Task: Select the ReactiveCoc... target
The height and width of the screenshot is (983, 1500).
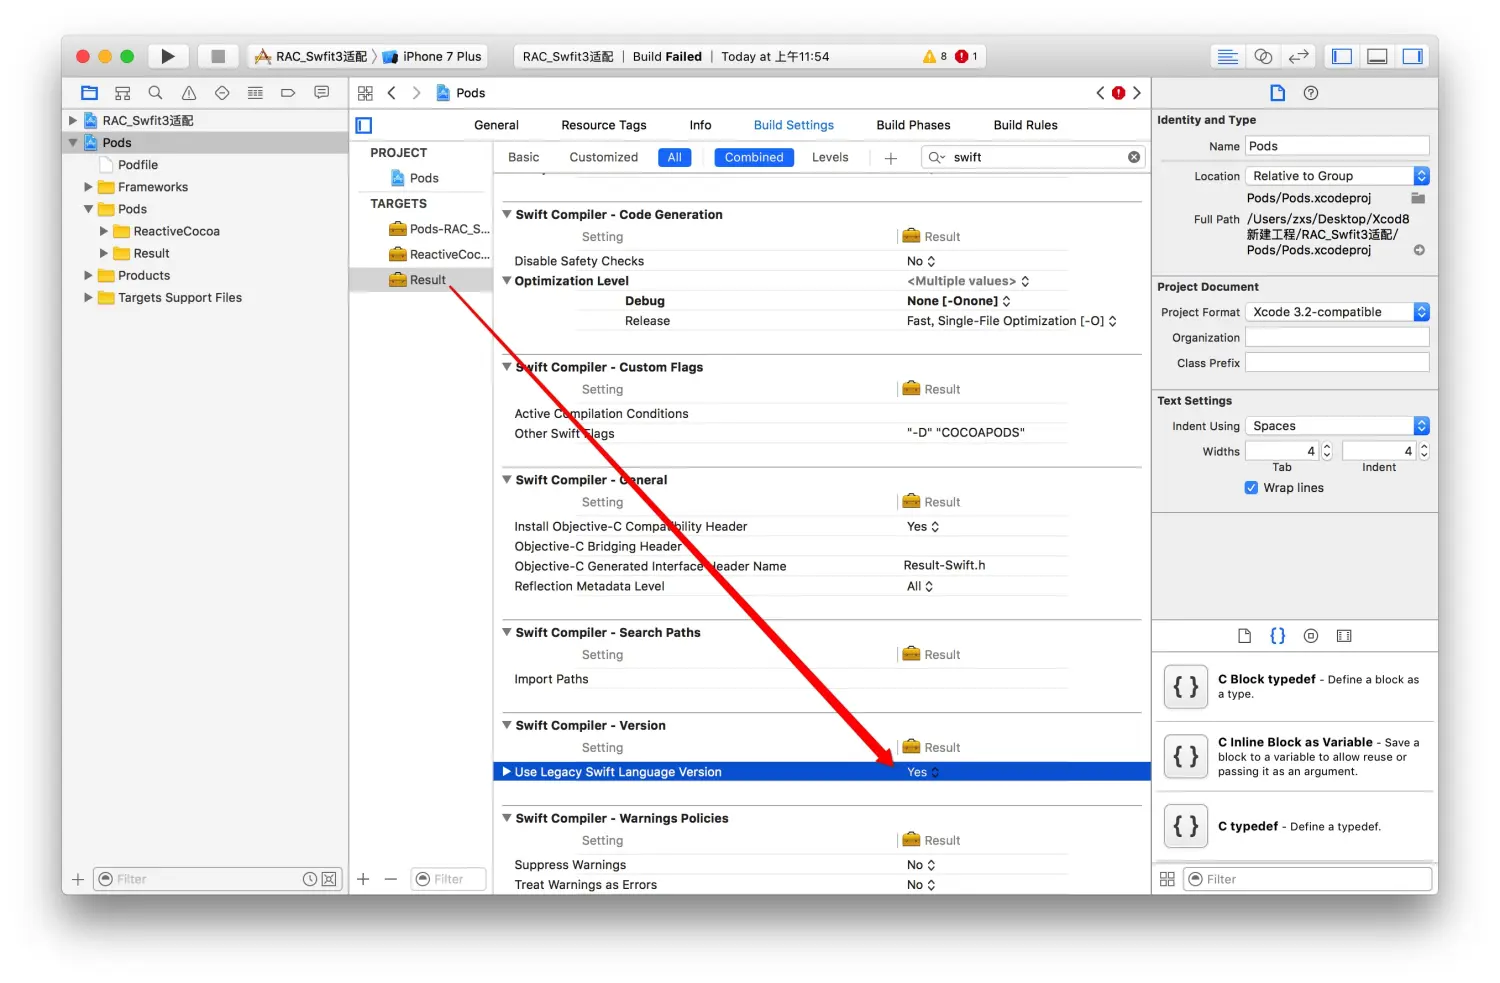Action: click(439, 255)
